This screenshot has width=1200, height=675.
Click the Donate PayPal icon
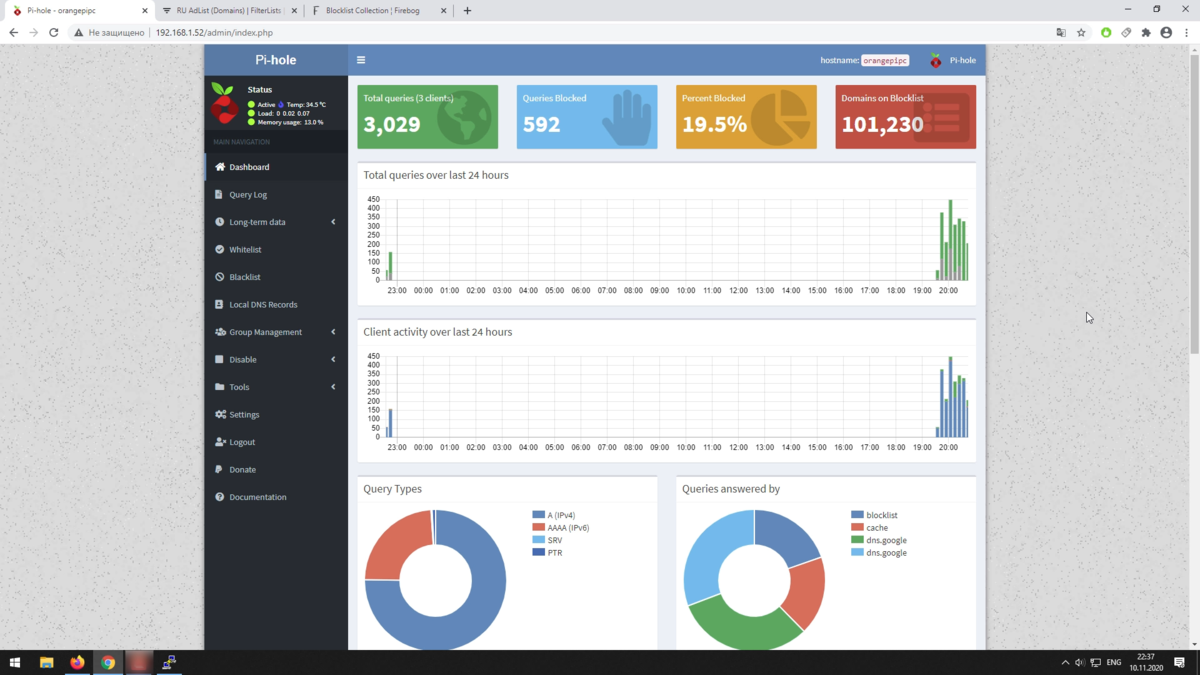coord(219,469)
